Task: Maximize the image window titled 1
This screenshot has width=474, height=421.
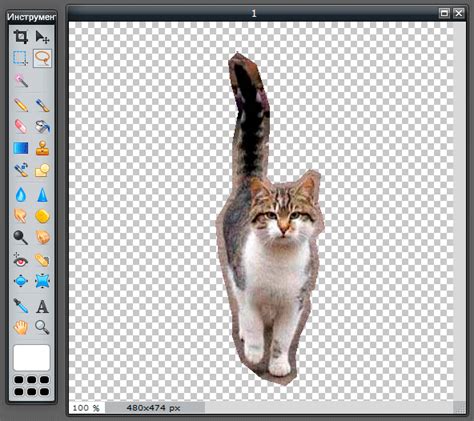Action: coord(444,13)
